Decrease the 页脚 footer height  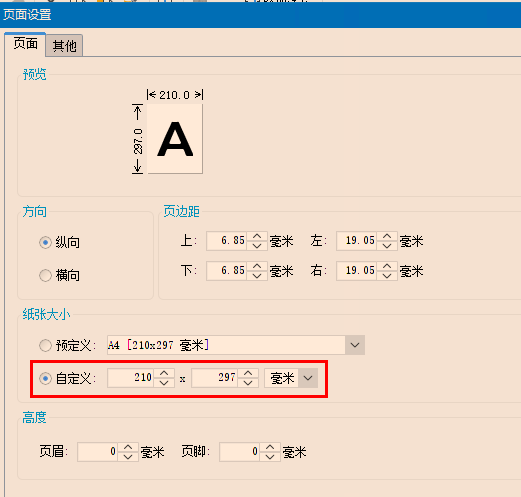pos(270,457)
